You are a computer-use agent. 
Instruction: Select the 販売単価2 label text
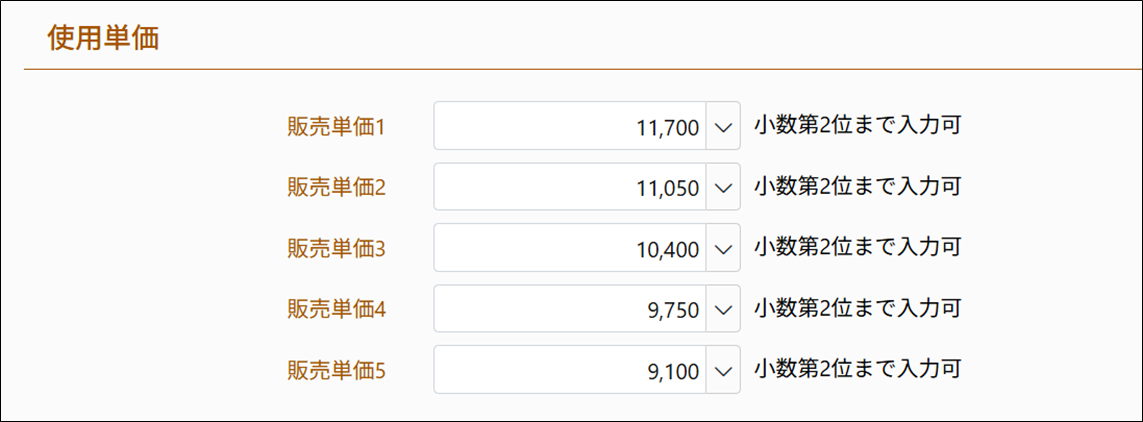336,188
